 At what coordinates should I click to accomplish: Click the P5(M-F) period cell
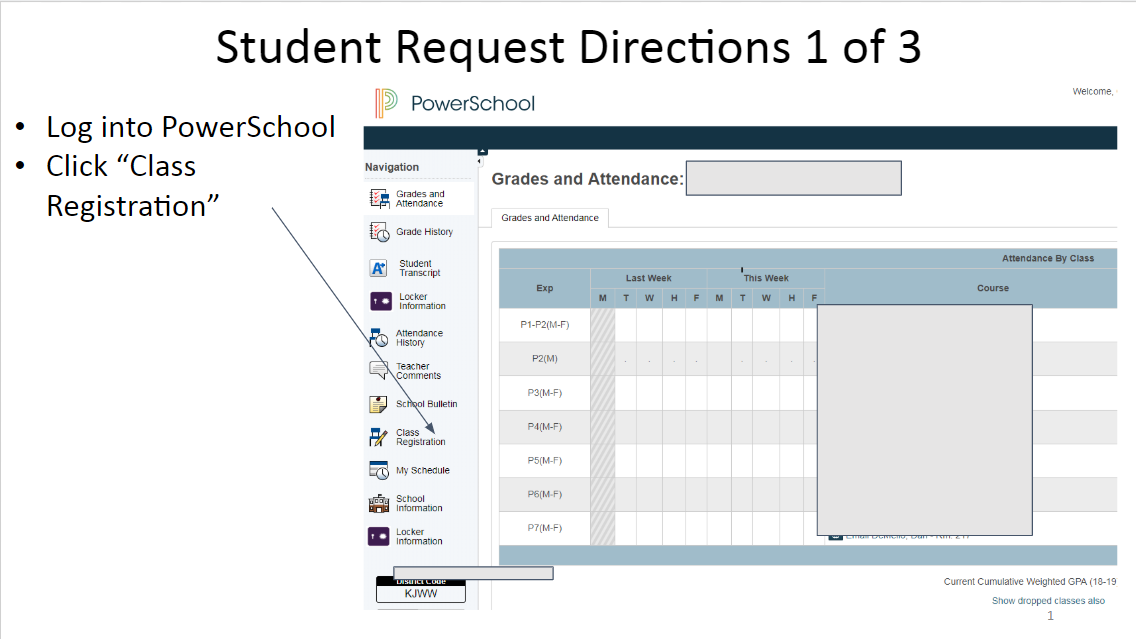point(545,460)
